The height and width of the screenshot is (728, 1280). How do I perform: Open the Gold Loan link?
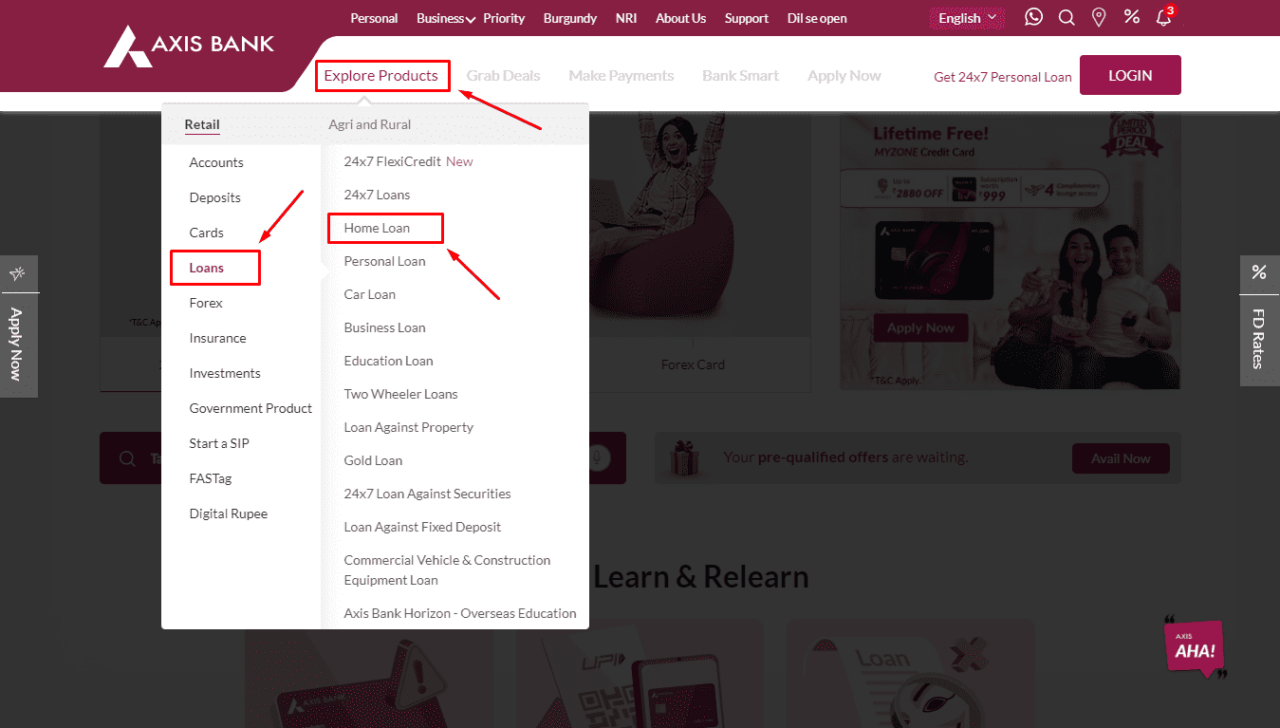coord(373,460)
